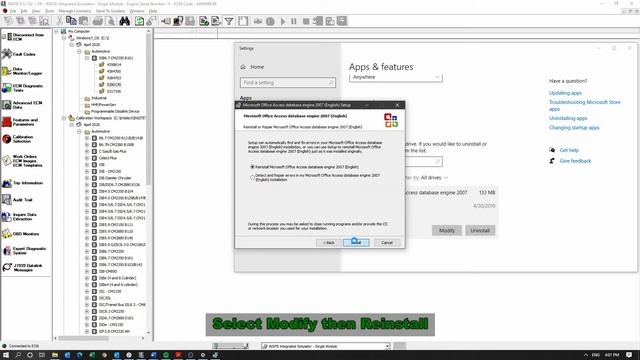640x360 pixels.
Task: Open the Changing startup apps link
Action: pos(574,128)
